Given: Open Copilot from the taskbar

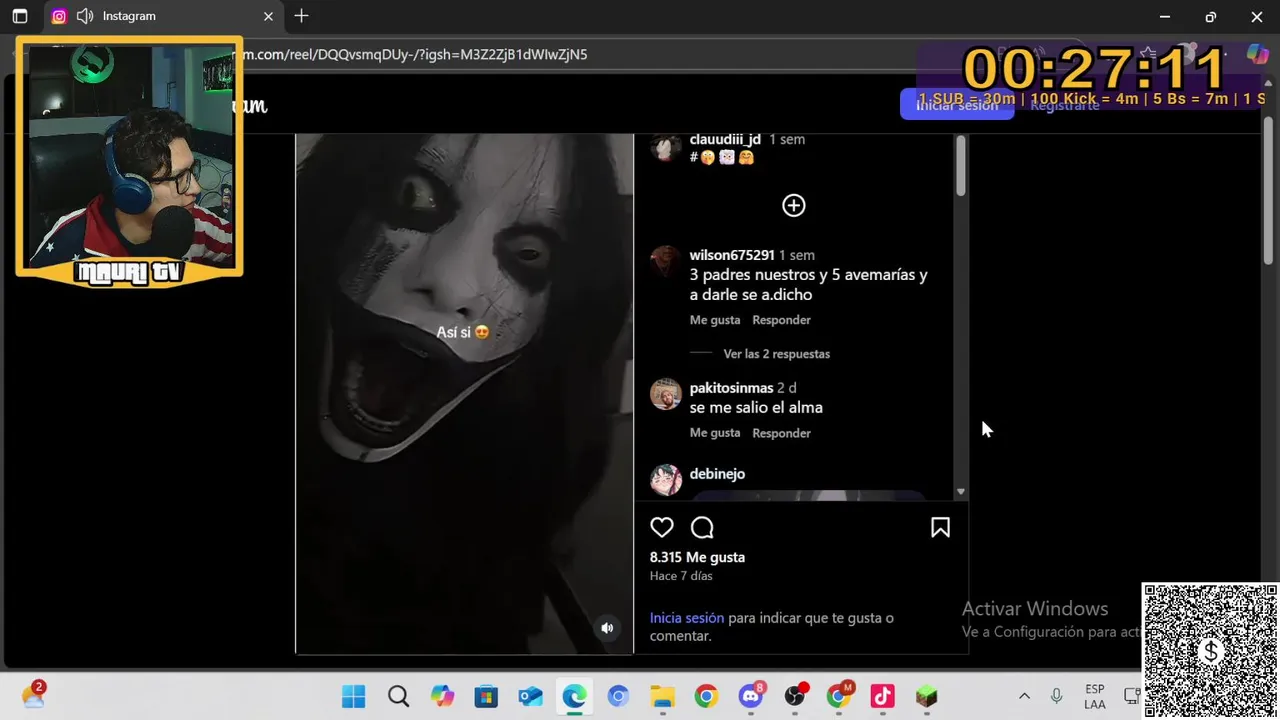Looking at the screenshot, I should click(x=442, y=697).
